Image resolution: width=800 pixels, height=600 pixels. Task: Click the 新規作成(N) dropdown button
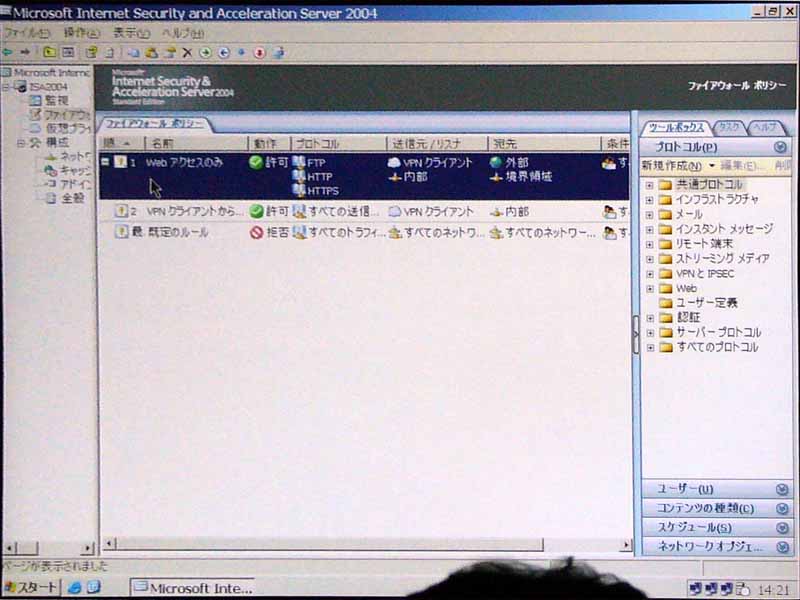click(x=678, y=165)
